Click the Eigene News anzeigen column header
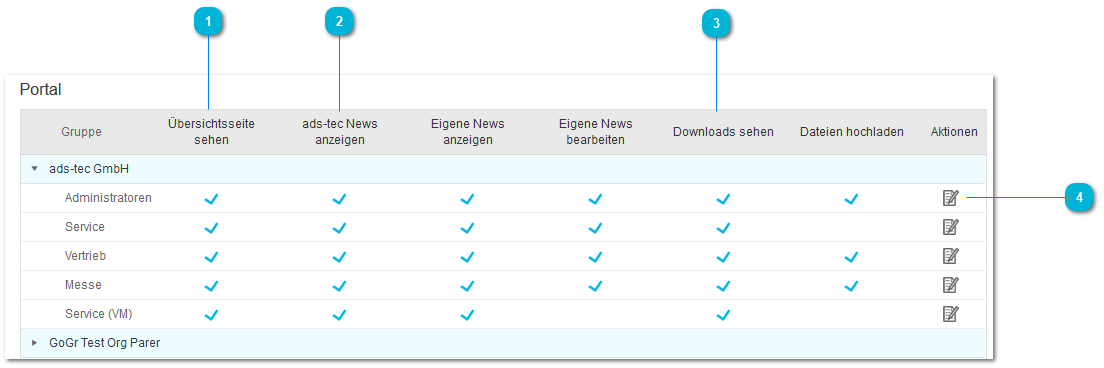The width and height of the screenshot is (1104, 368). (x=468, y=132)
